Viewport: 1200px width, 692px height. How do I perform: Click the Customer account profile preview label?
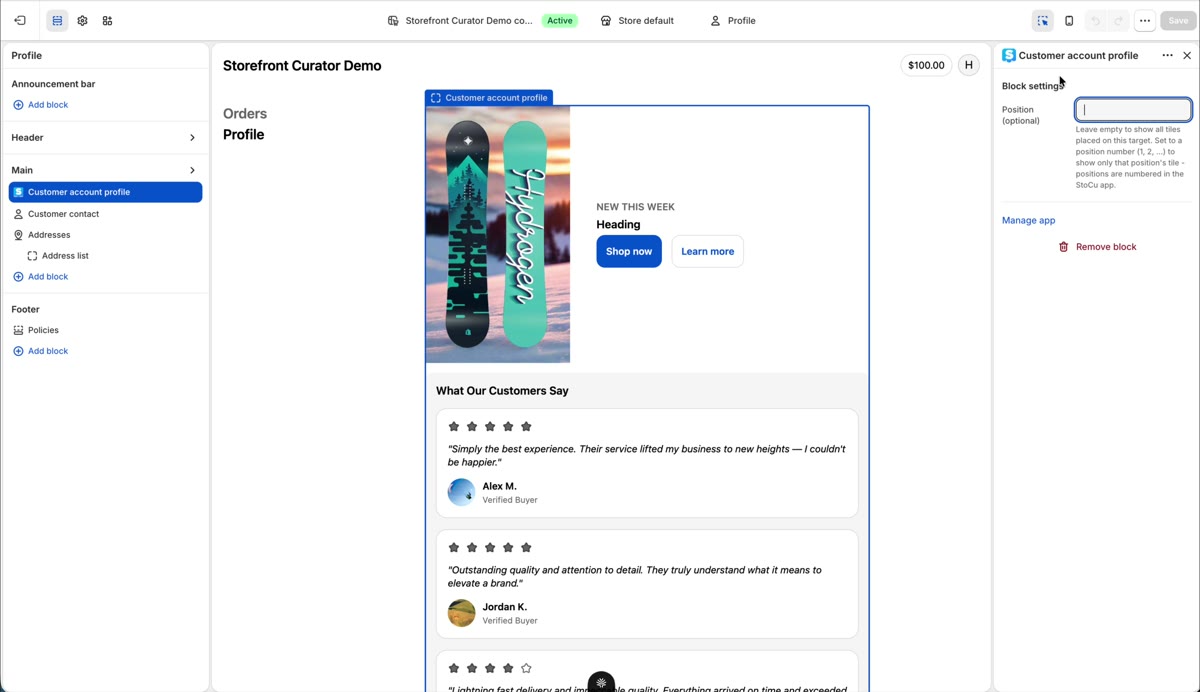pos(489,98)
